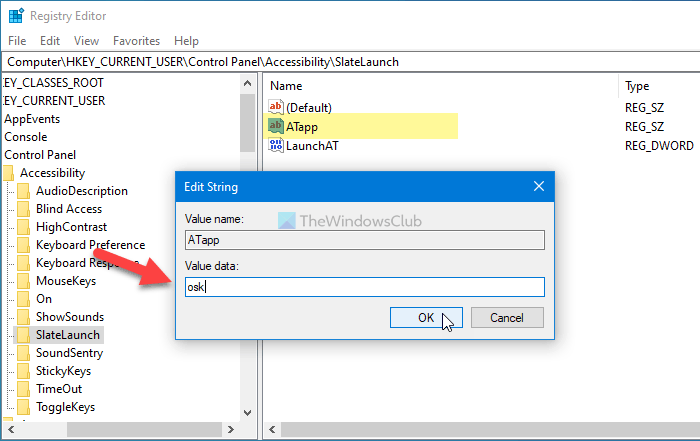Click the tree pane horizontal scrollbar thumb
This screenshot has height=441, width=700.
tap(144, 429)
